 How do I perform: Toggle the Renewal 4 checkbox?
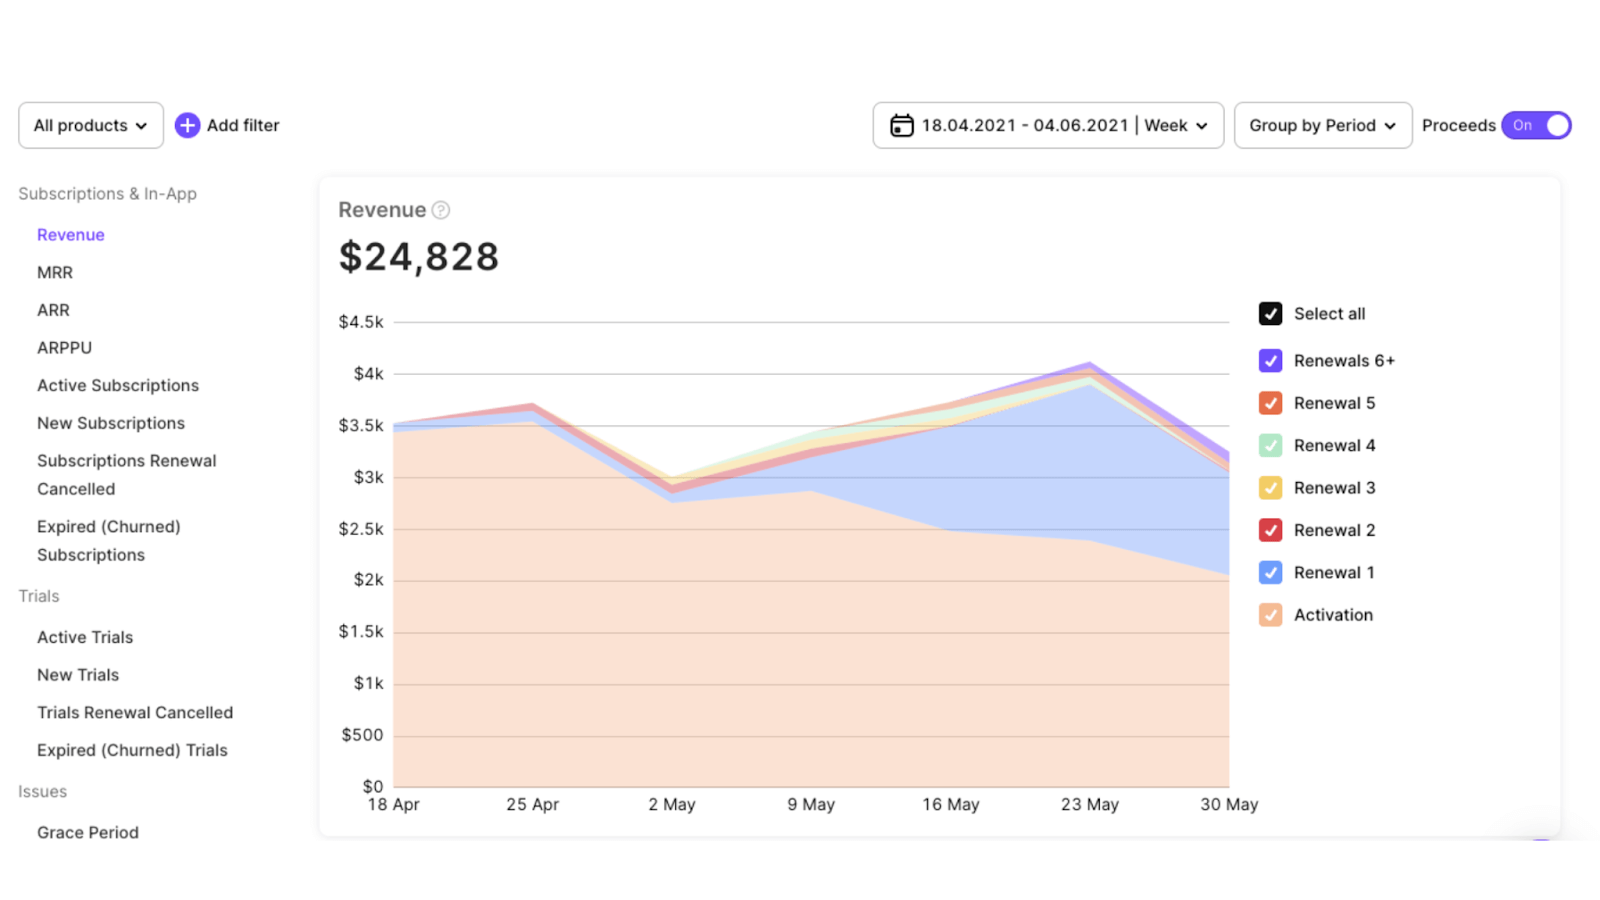(x=1270, y=445)
